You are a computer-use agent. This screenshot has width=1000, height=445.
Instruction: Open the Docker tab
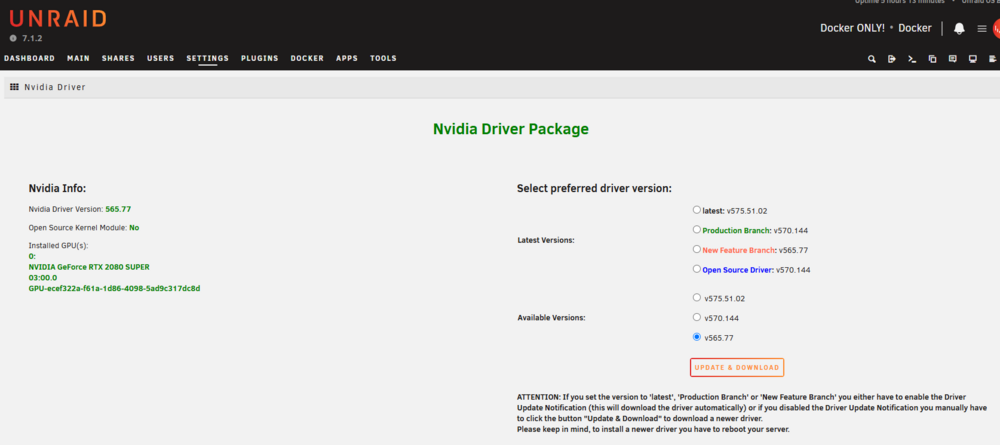click(307, 58)
